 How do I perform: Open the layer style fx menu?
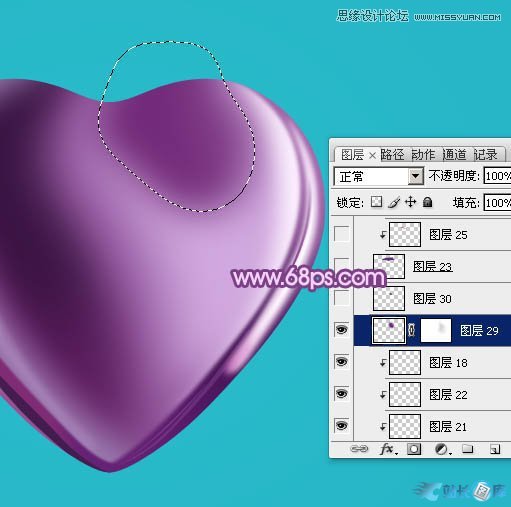[x=388, y=449]
